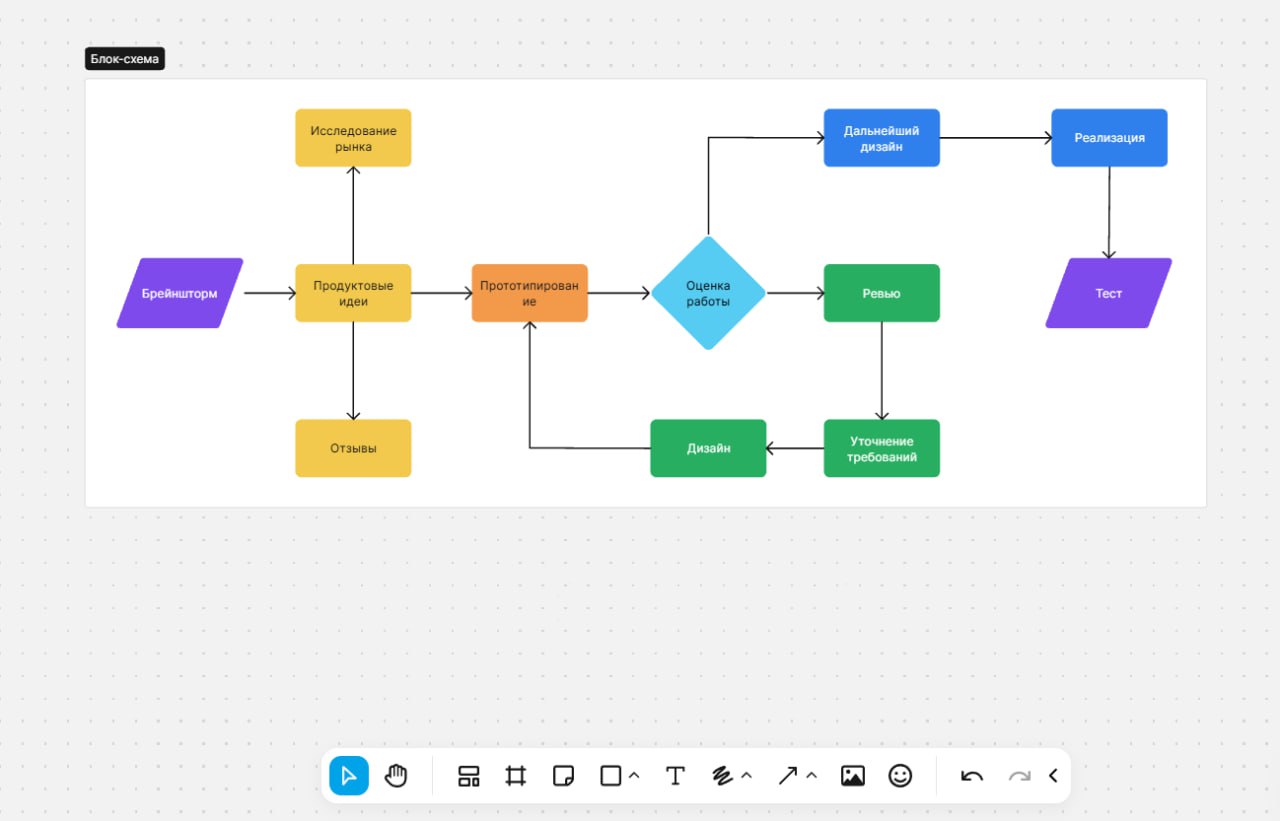Select the "Блок-схема" frame label
The width and height of the screenshot is (1280, 821).
[124, 59]
